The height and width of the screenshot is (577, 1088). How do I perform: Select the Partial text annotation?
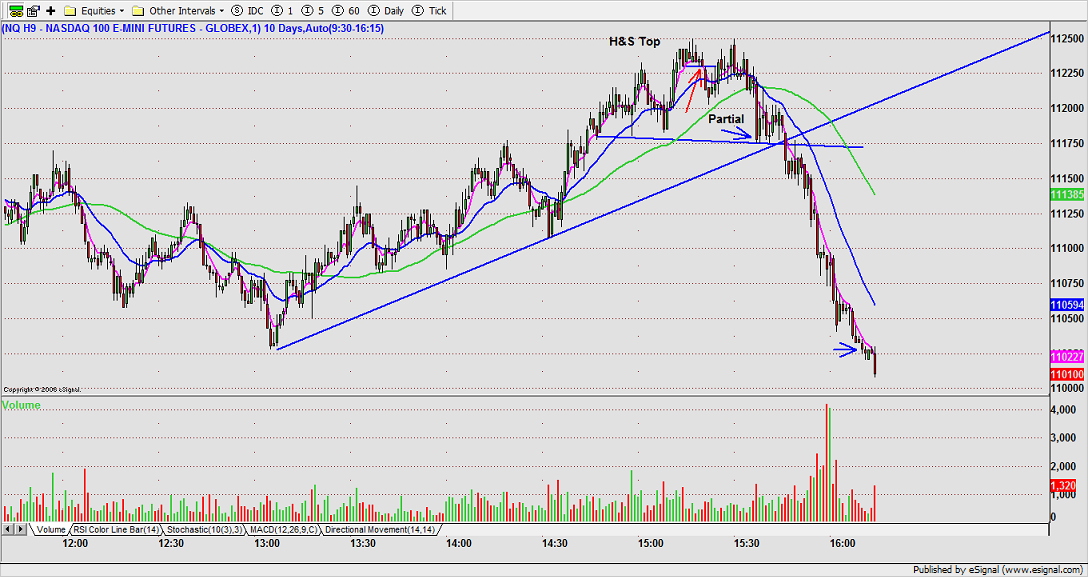[726, 119]
